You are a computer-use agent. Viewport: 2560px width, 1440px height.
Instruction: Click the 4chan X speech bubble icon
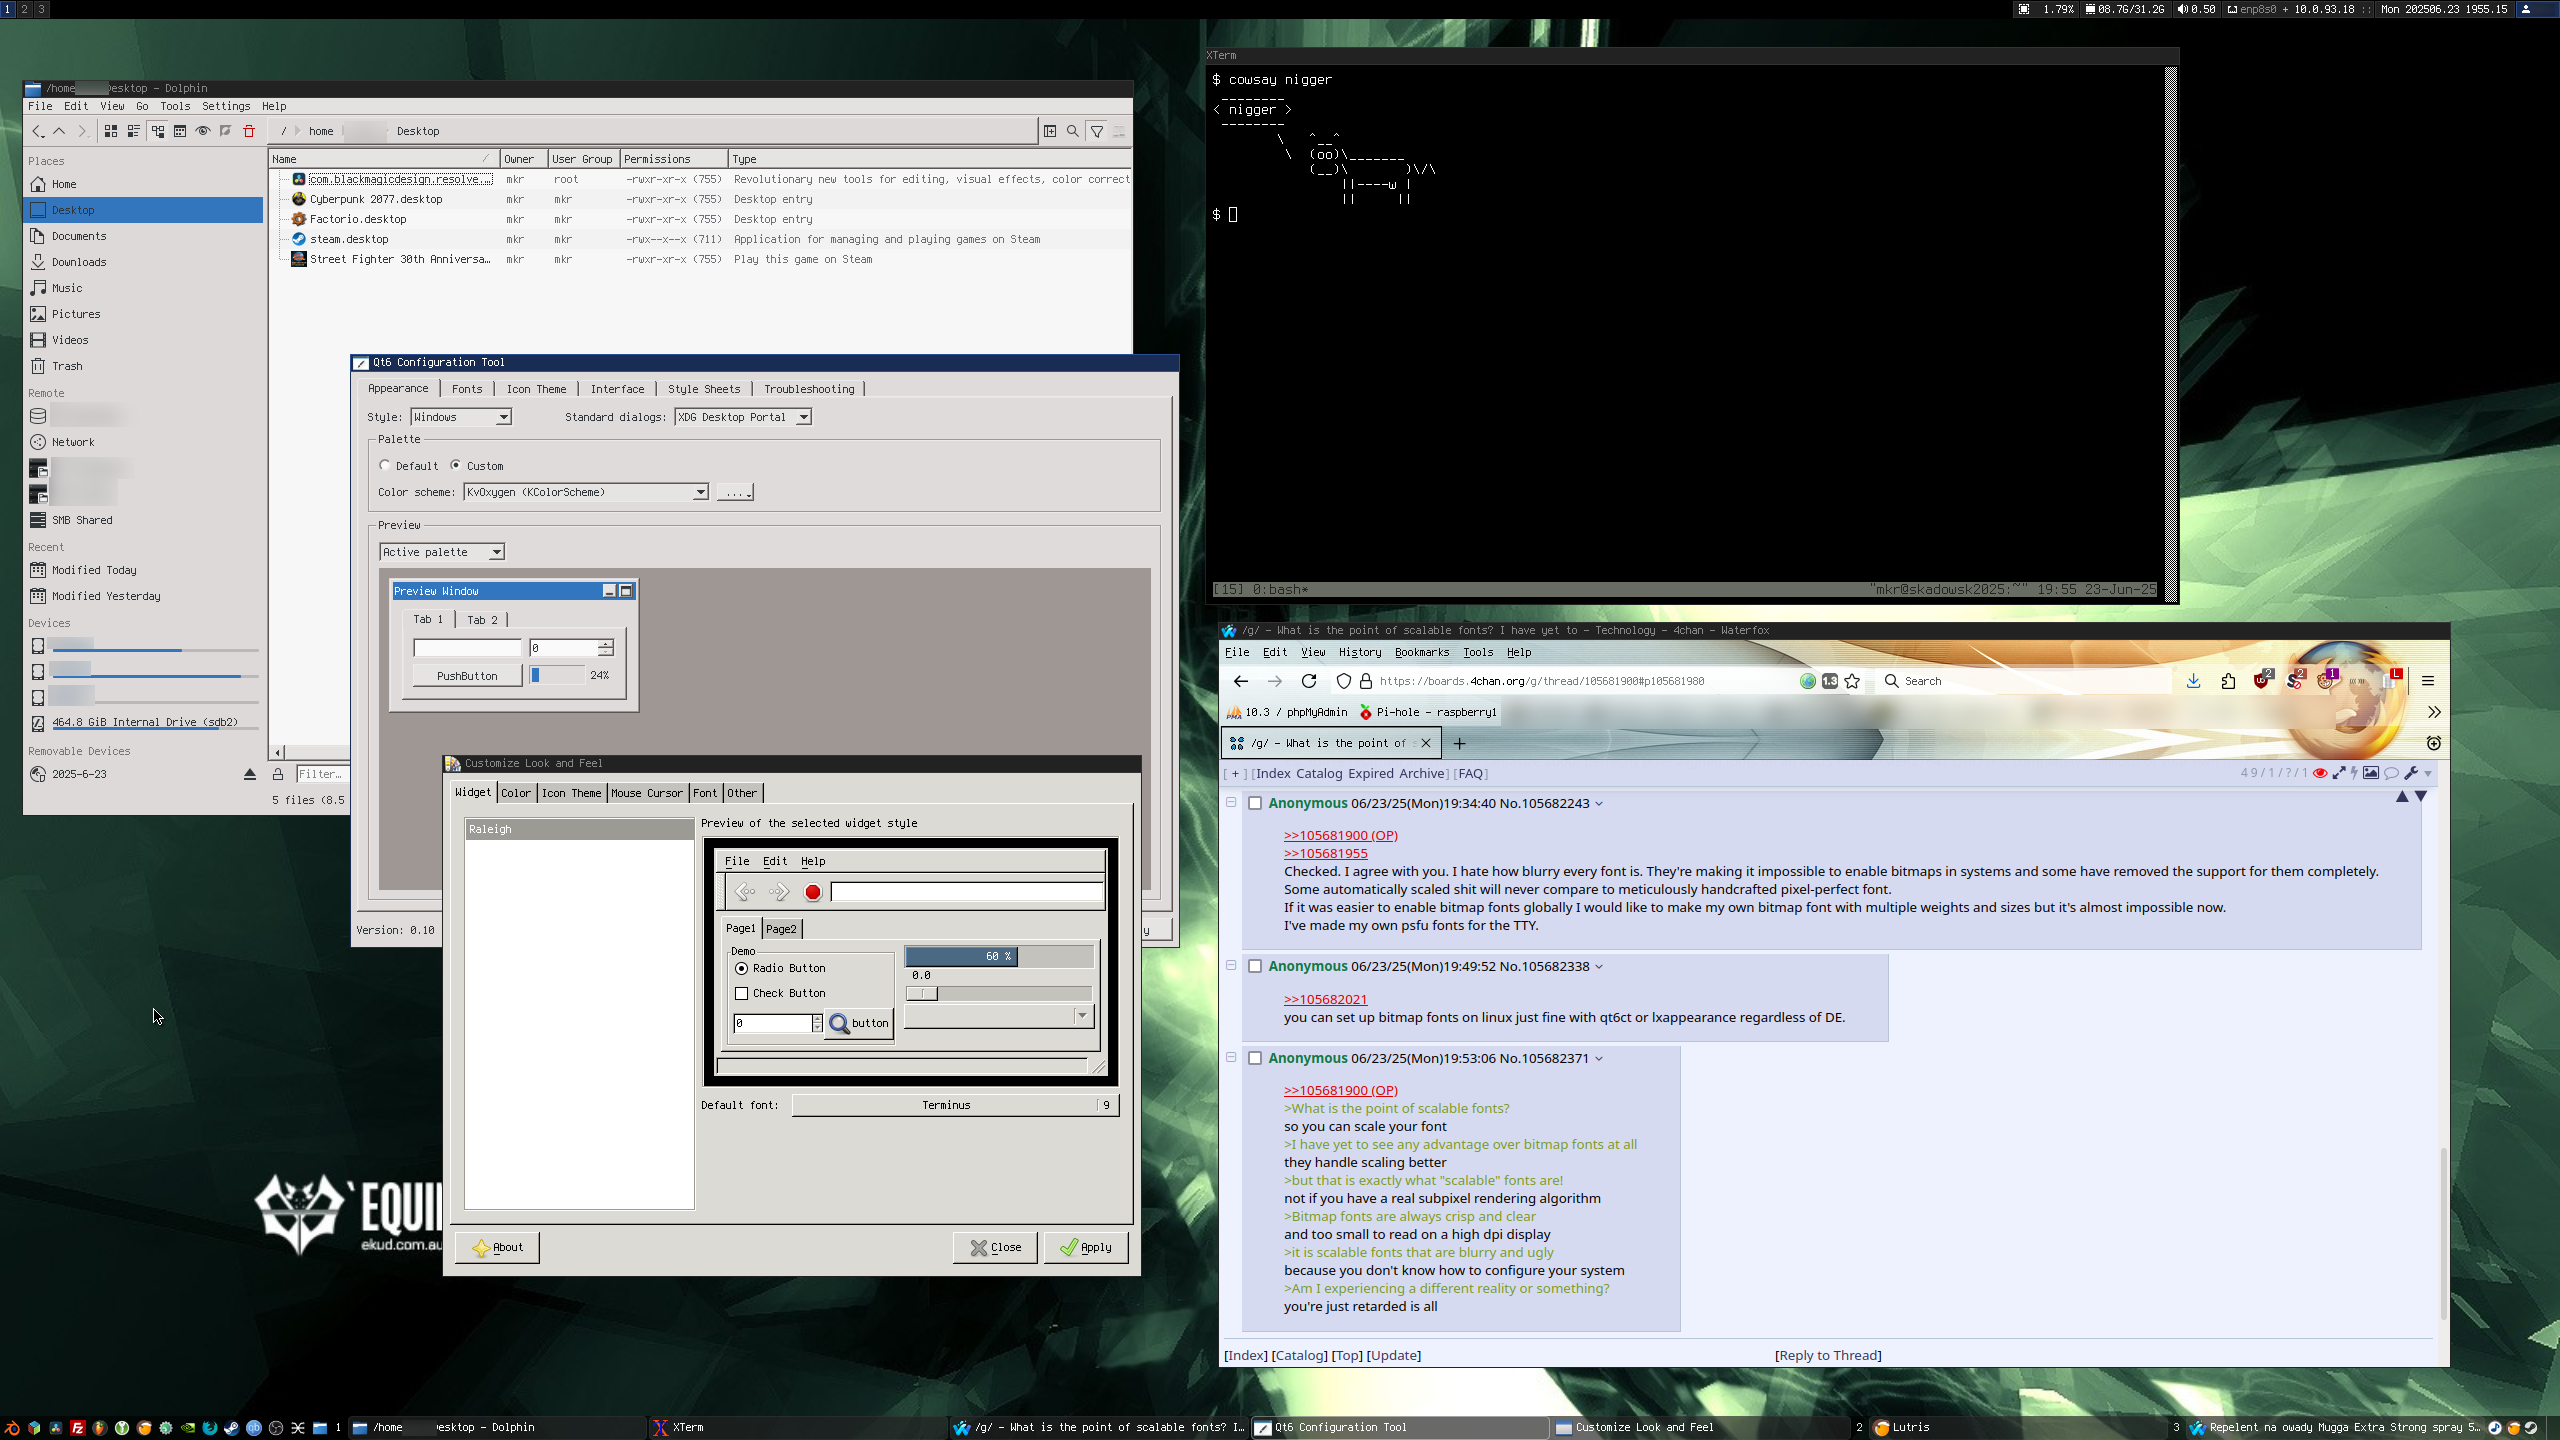click(2391, 773)
